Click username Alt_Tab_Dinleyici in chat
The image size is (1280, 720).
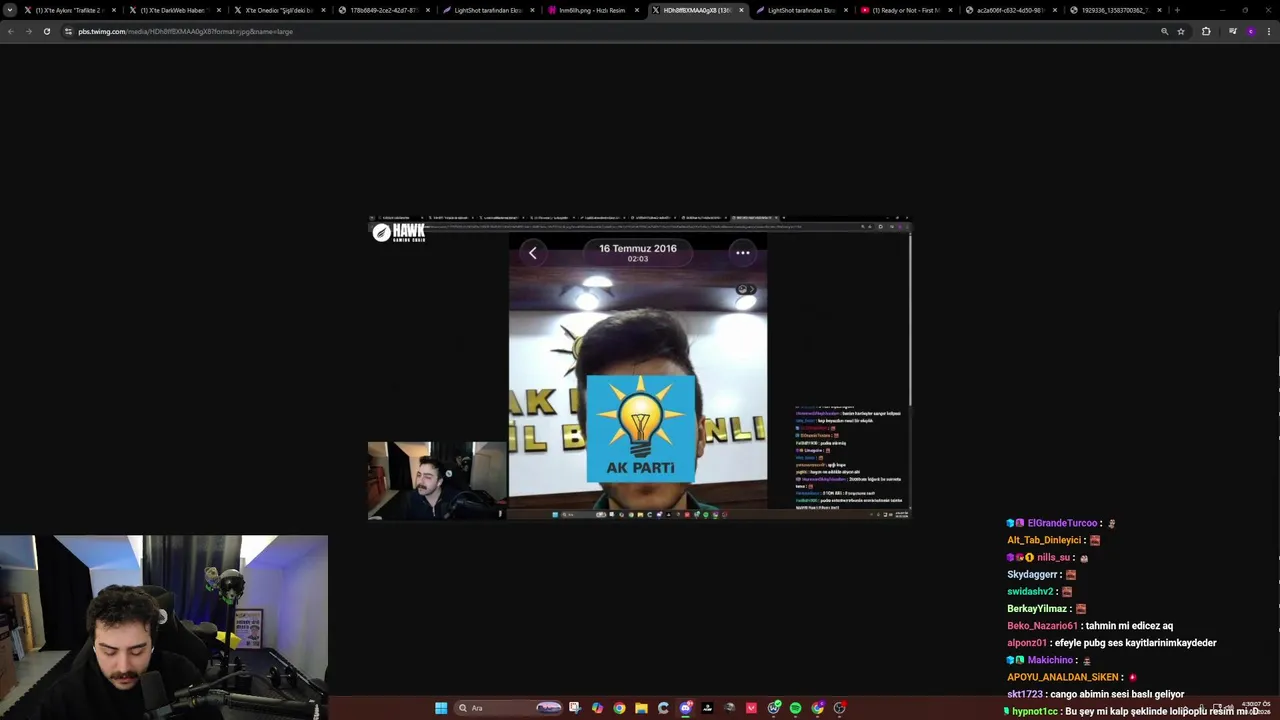coord(1044,540)
